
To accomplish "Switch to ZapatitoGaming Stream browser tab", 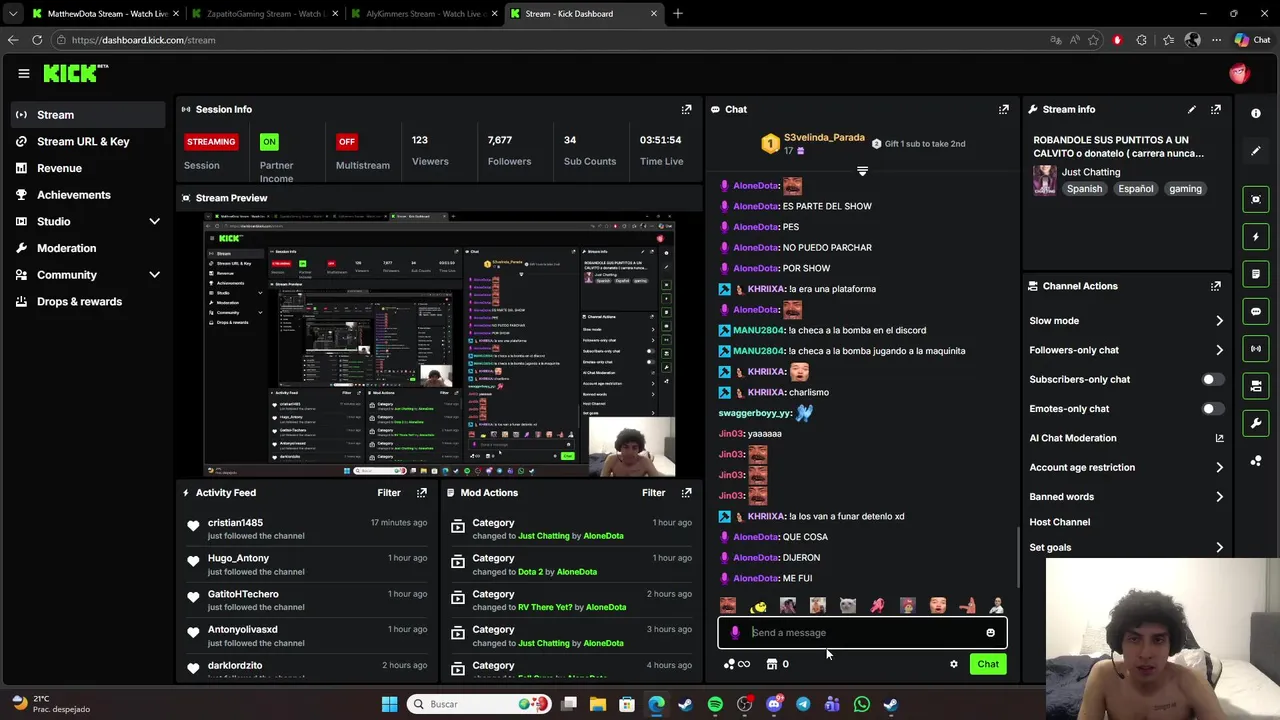I will [x=263, y=14].
